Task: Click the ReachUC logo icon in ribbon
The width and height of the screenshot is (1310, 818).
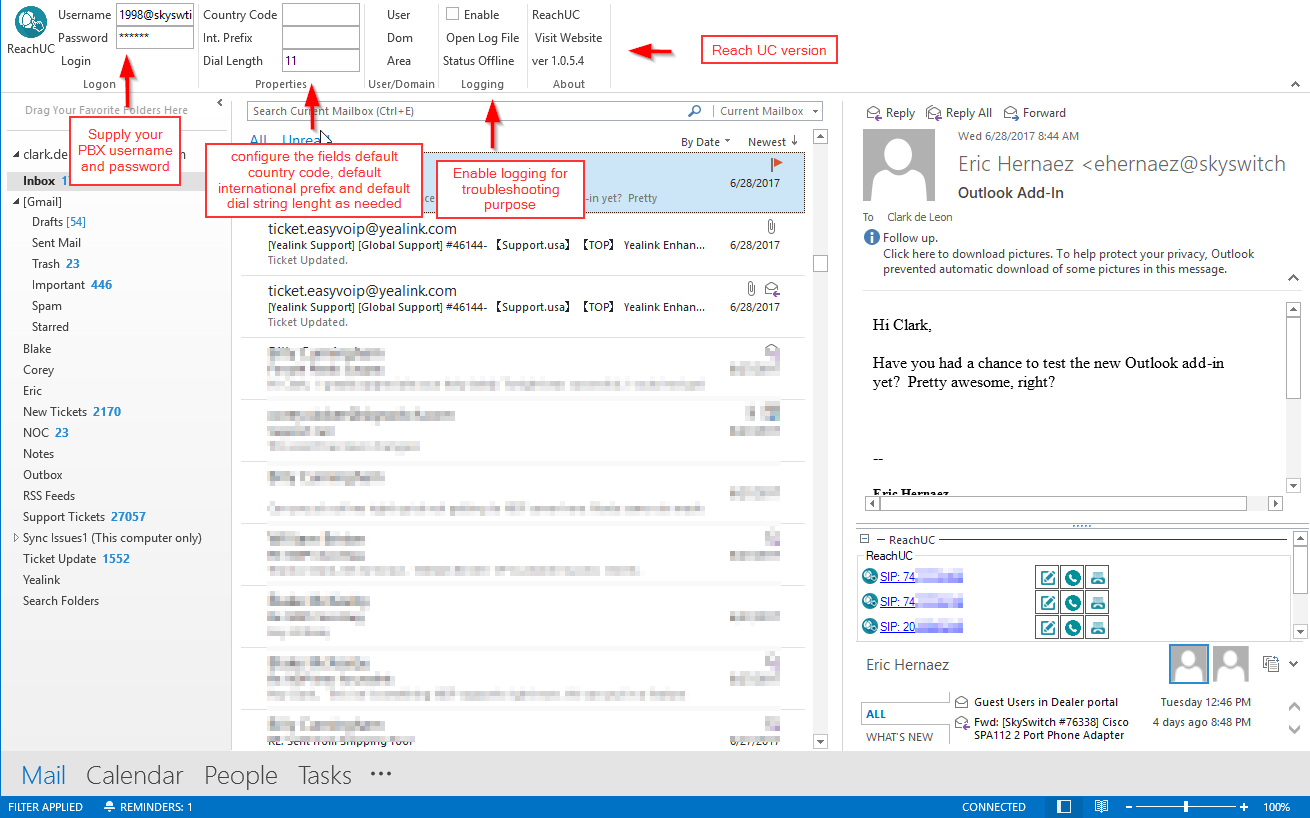Action: [31, 21]
